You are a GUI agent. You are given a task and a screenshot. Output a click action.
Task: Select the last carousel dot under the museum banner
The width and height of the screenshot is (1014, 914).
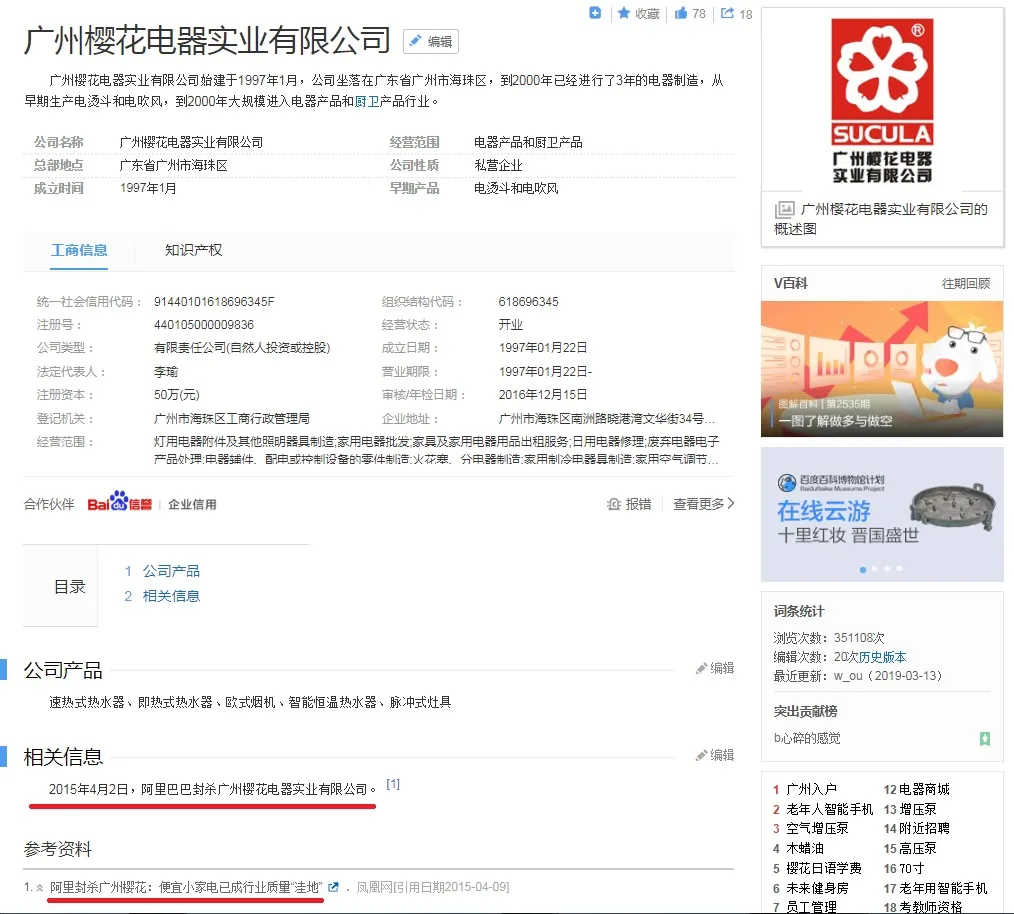coord(900,569)
